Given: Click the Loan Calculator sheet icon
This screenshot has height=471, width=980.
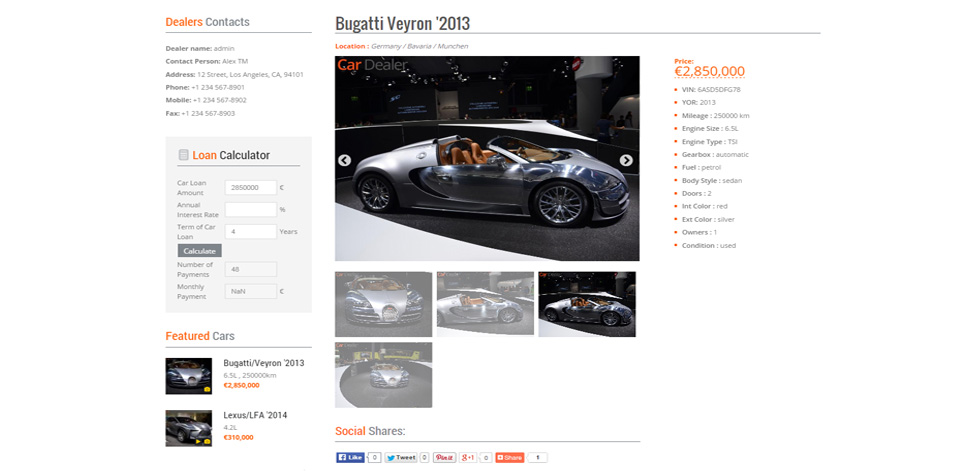Looking at the screenshot, I should coord(184,155).
